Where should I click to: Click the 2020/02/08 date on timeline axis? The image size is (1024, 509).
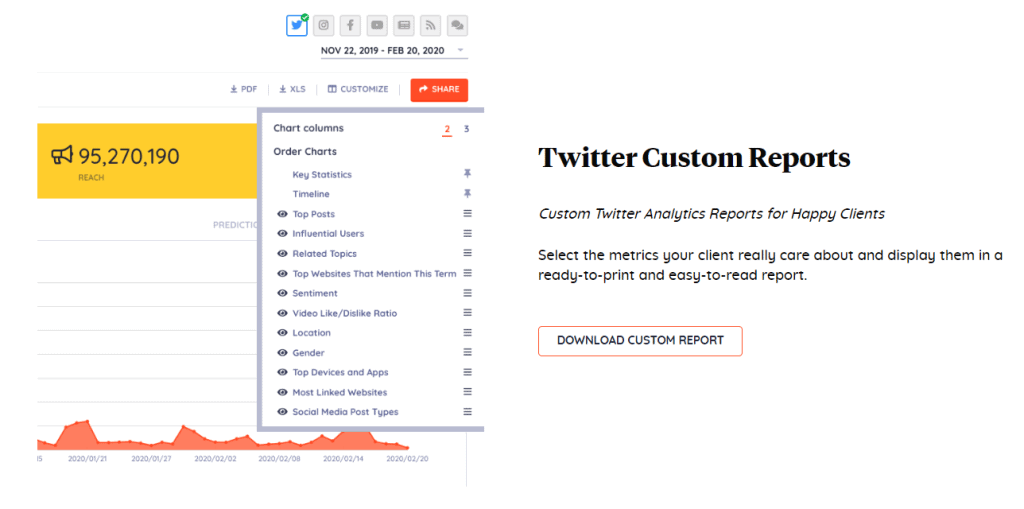(x=280, y=459)
